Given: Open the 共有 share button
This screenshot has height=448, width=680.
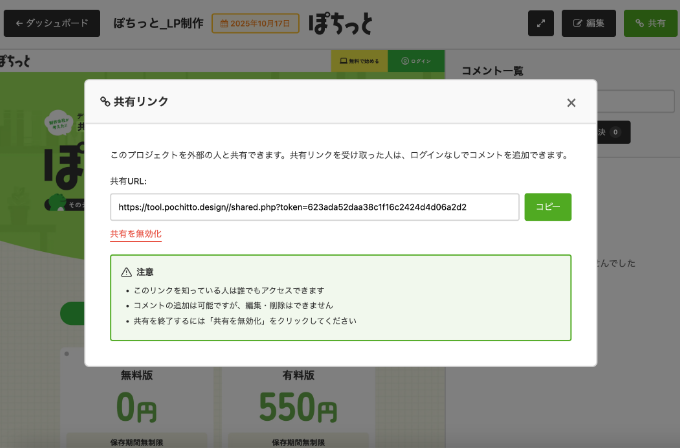Looking at the screenshot, I should [x=649, y=23].
